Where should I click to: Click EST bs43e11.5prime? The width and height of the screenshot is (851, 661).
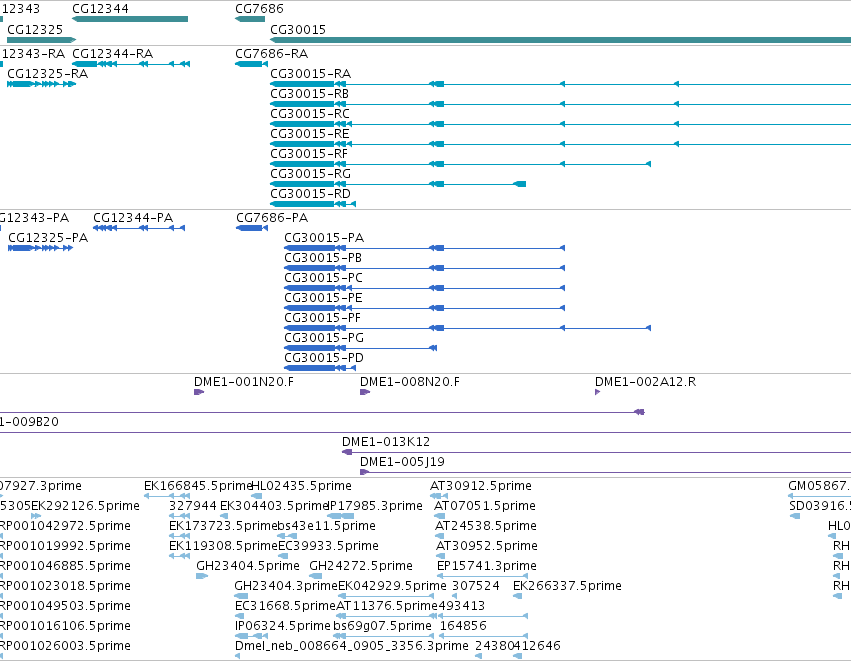(327, 526)
